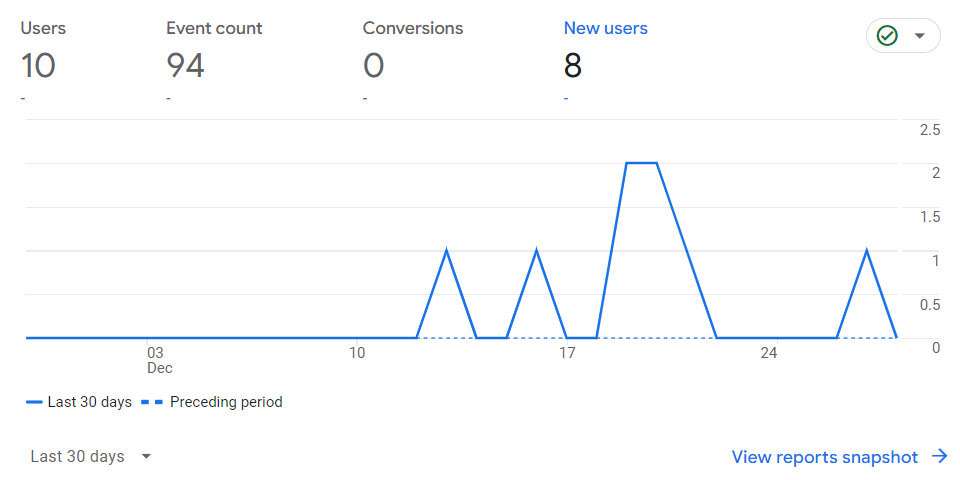The width and height of the screenshot is (960, 480).
Task: Click the 03 Dec x-axis date label
Action: click(x=155, y=359)
